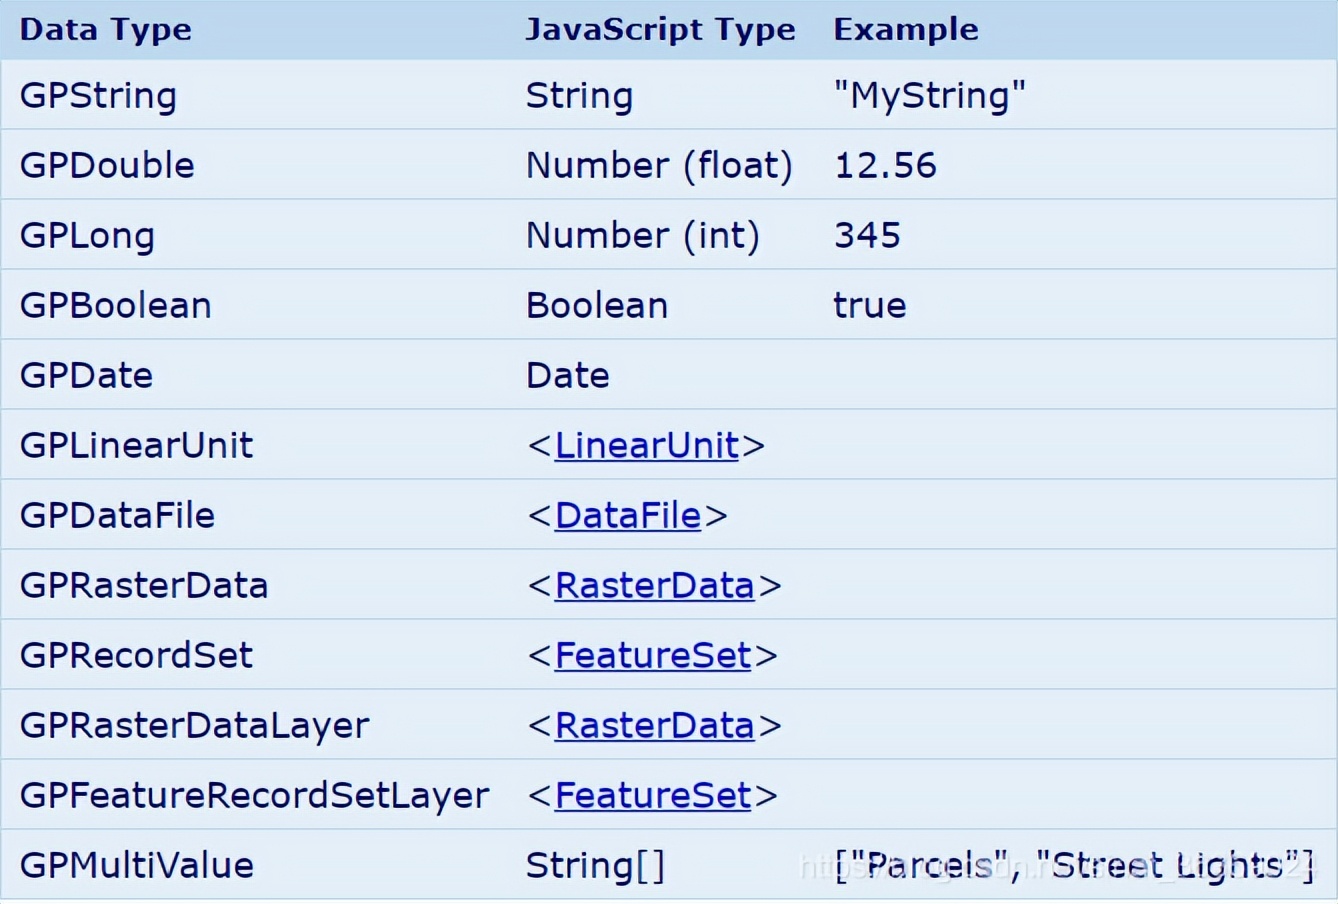Open the DataFile link
Screen dimensions: 1338x904
(627, 515)
